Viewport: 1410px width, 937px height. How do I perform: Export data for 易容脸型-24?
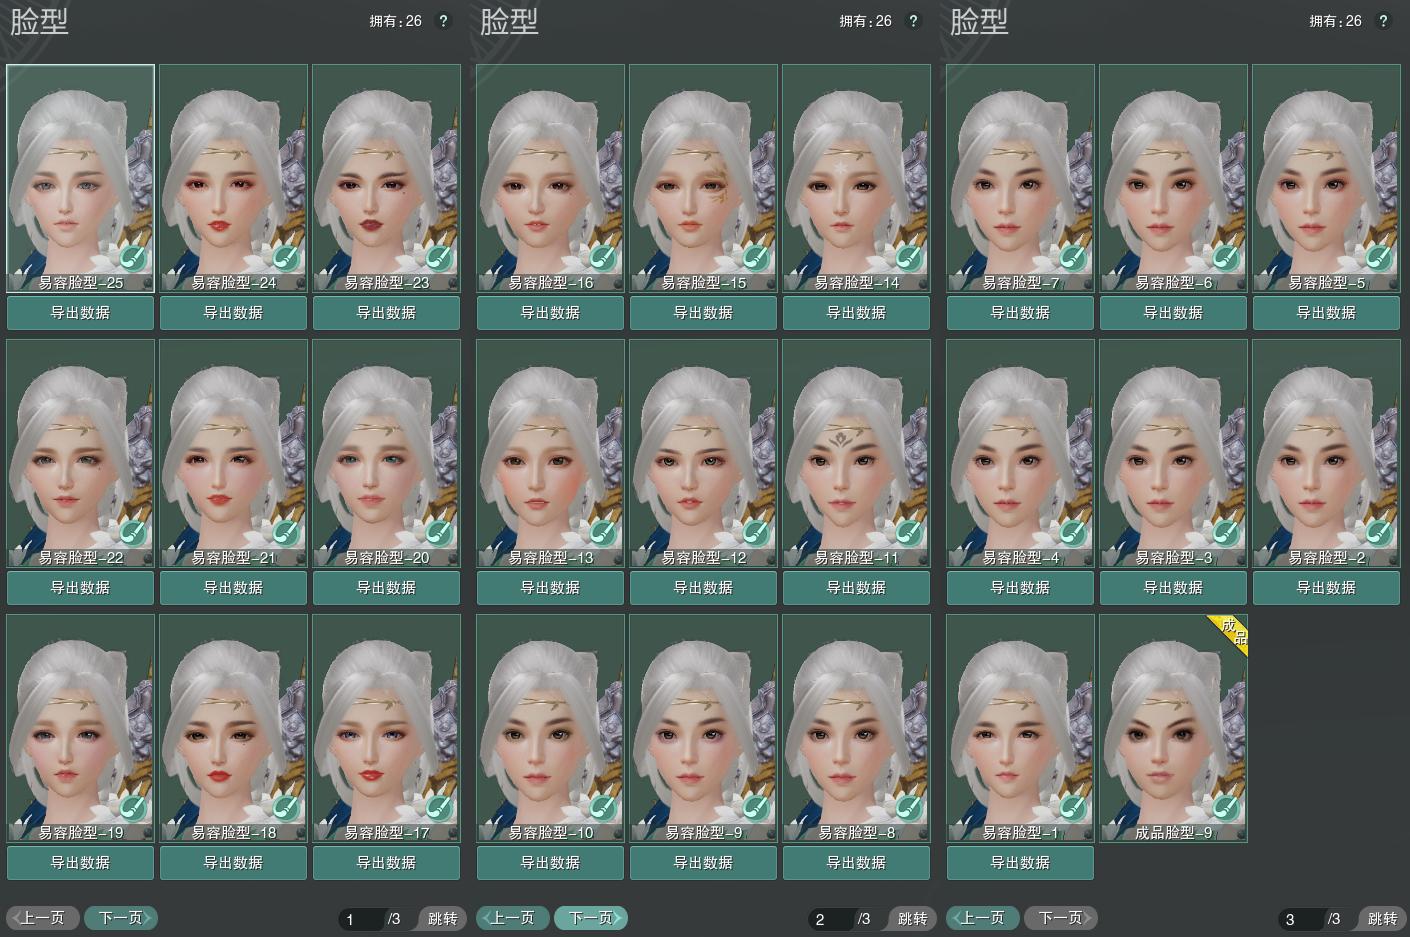click(234, 313)
